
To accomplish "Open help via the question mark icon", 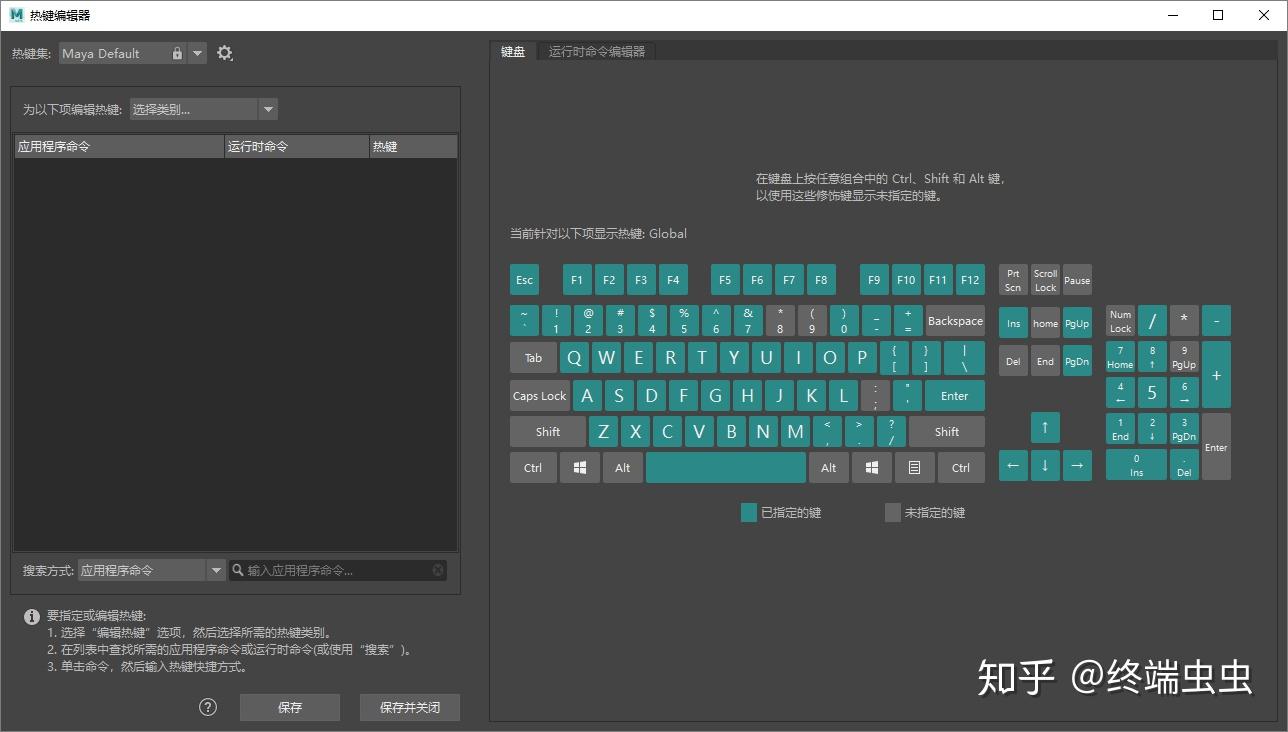I will tap(208, 707).
